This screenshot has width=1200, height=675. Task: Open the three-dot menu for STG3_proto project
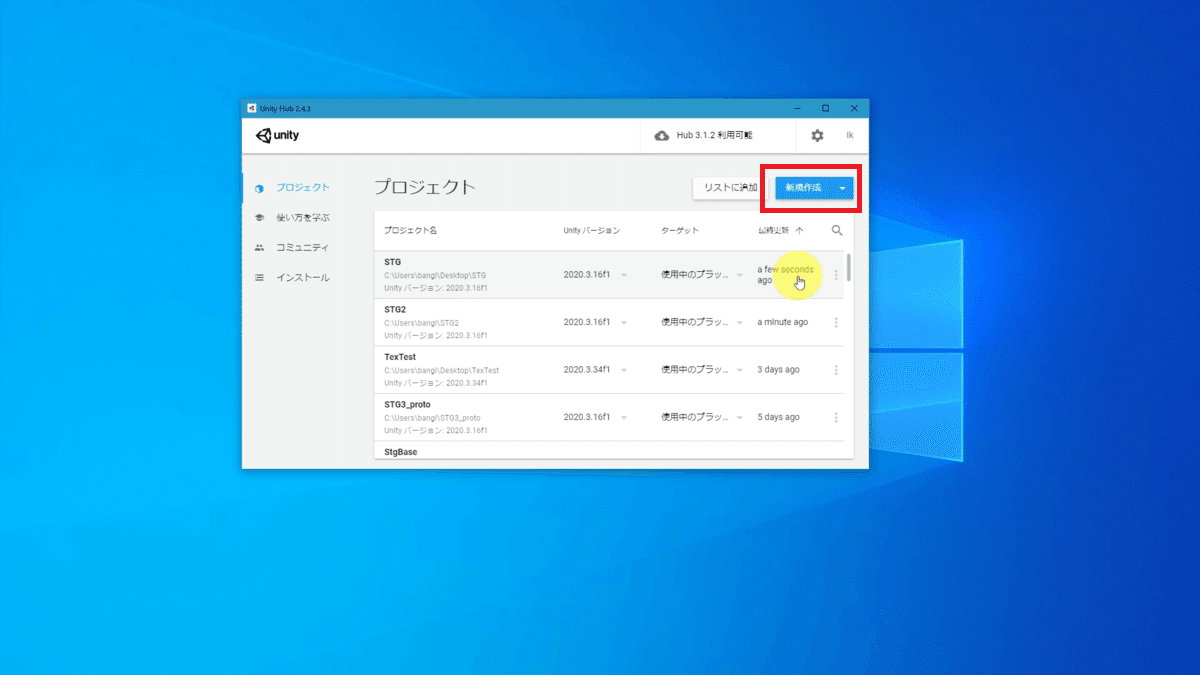coord(836,417)
